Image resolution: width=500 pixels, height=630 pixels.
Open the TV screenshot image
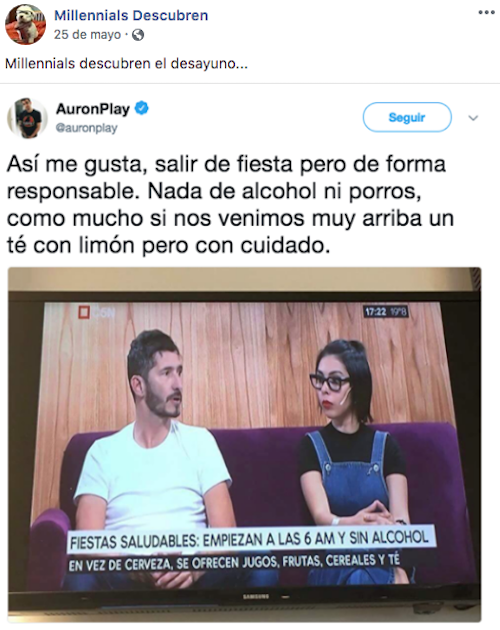(x=244, y=445)
